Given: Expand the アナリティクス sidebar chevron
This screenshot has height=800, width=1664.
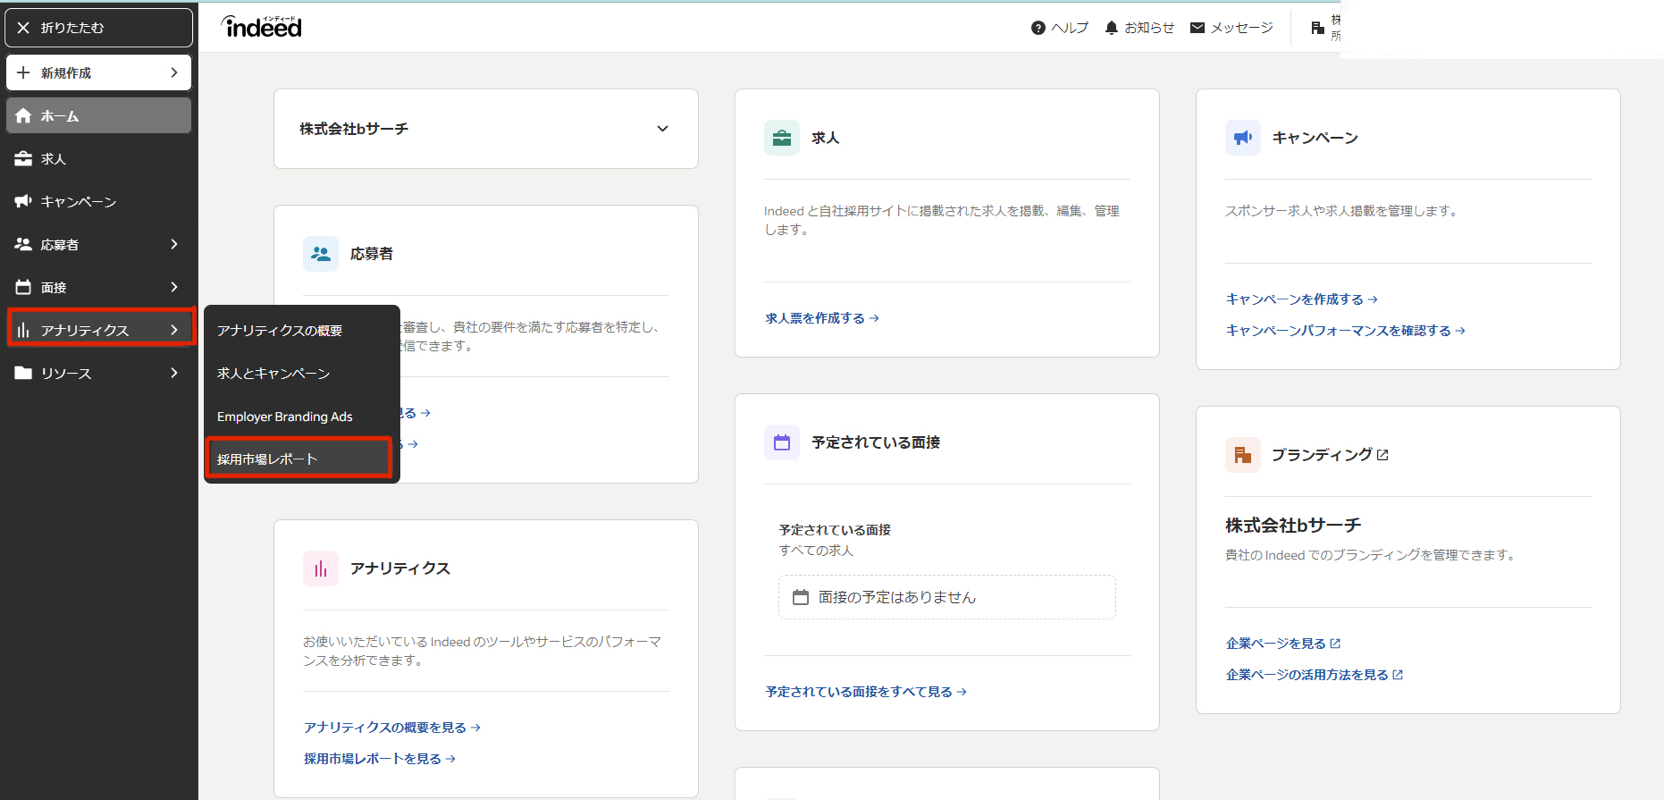Looking at the screenshot, I should tap(174, 330).
